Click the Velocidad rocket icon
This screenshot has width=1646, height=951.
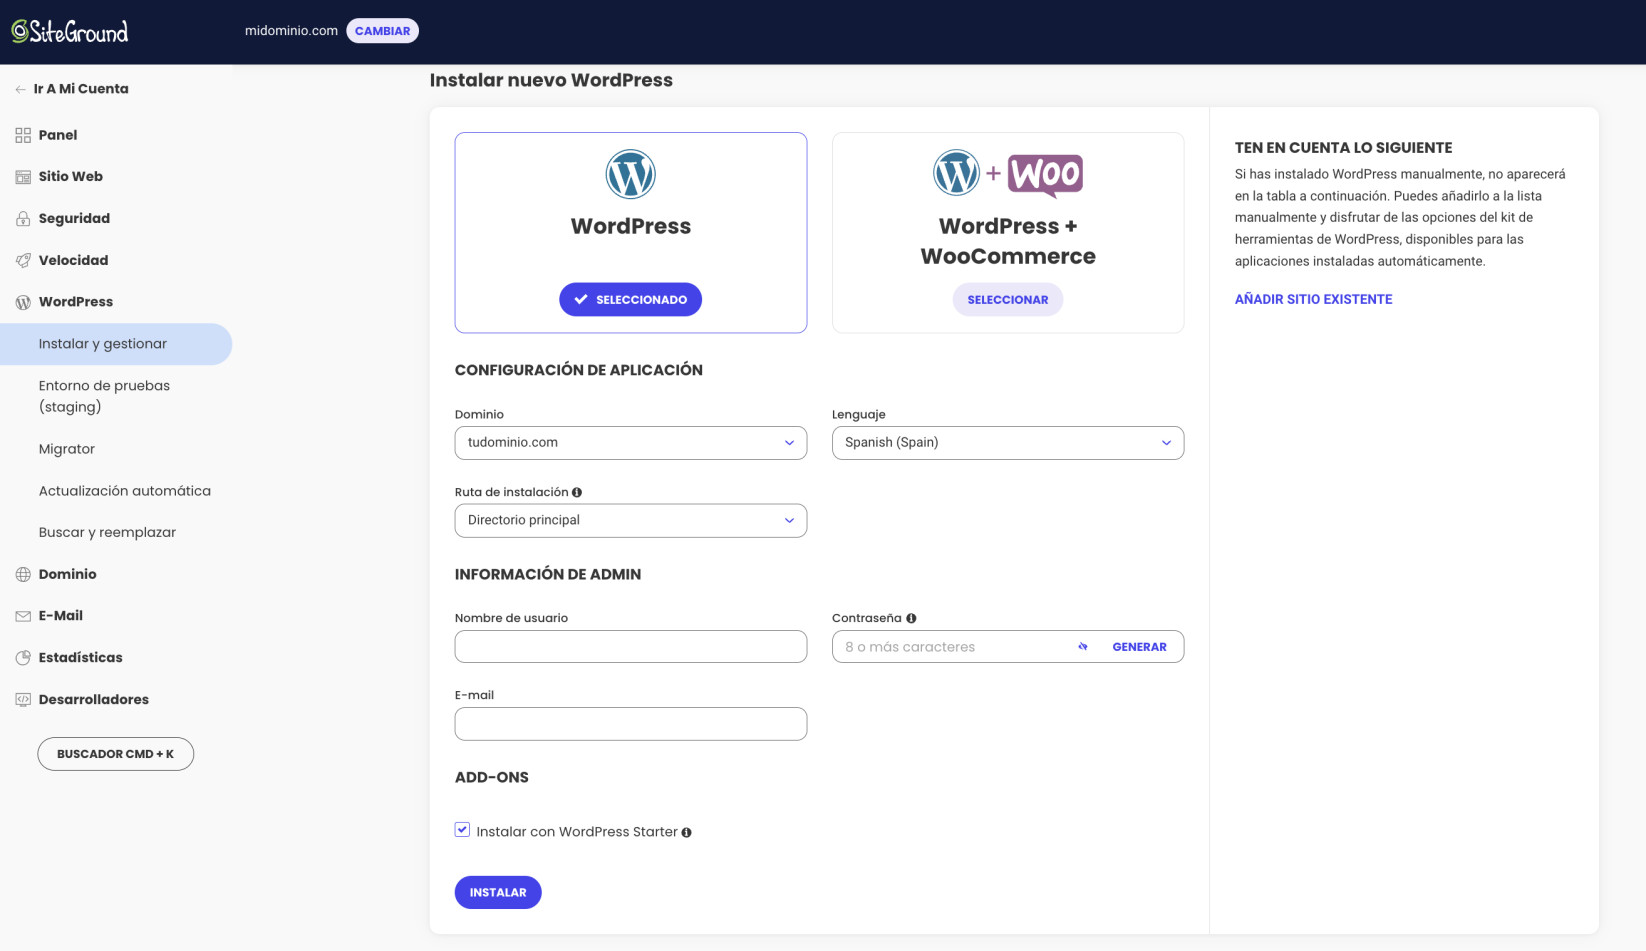click(23, 260)
